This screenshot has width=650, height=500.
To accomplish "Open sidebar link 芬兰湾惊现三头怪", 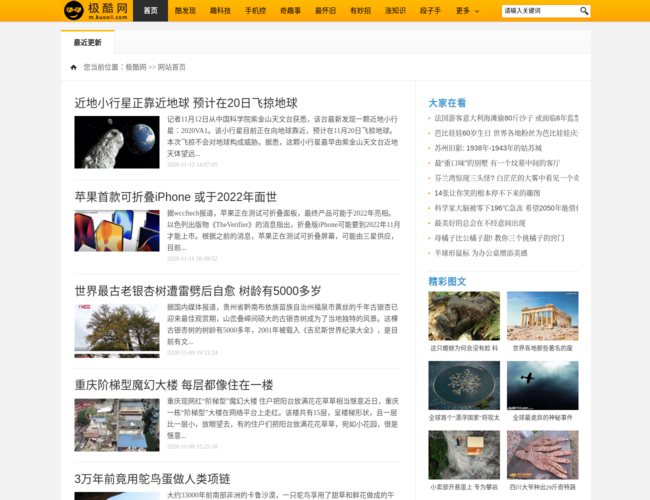I will pos(506,178).
